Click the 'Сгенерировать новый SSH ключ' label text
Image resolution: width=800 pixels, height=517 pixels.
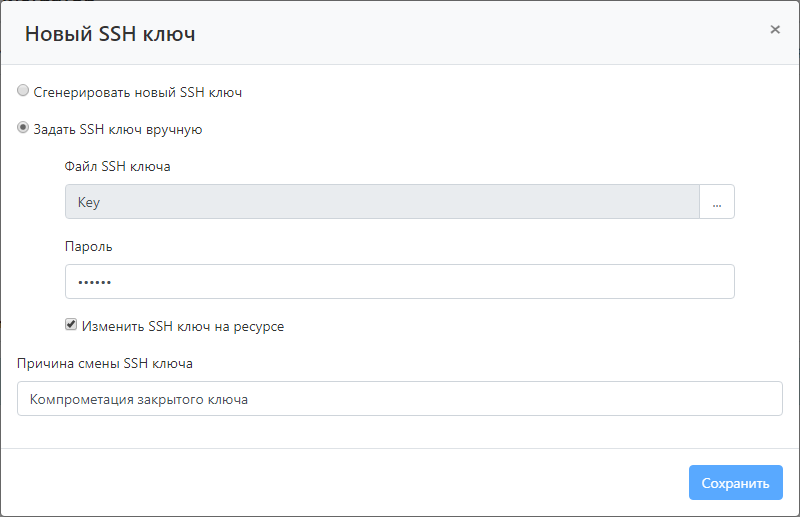(x=138, y=92)
